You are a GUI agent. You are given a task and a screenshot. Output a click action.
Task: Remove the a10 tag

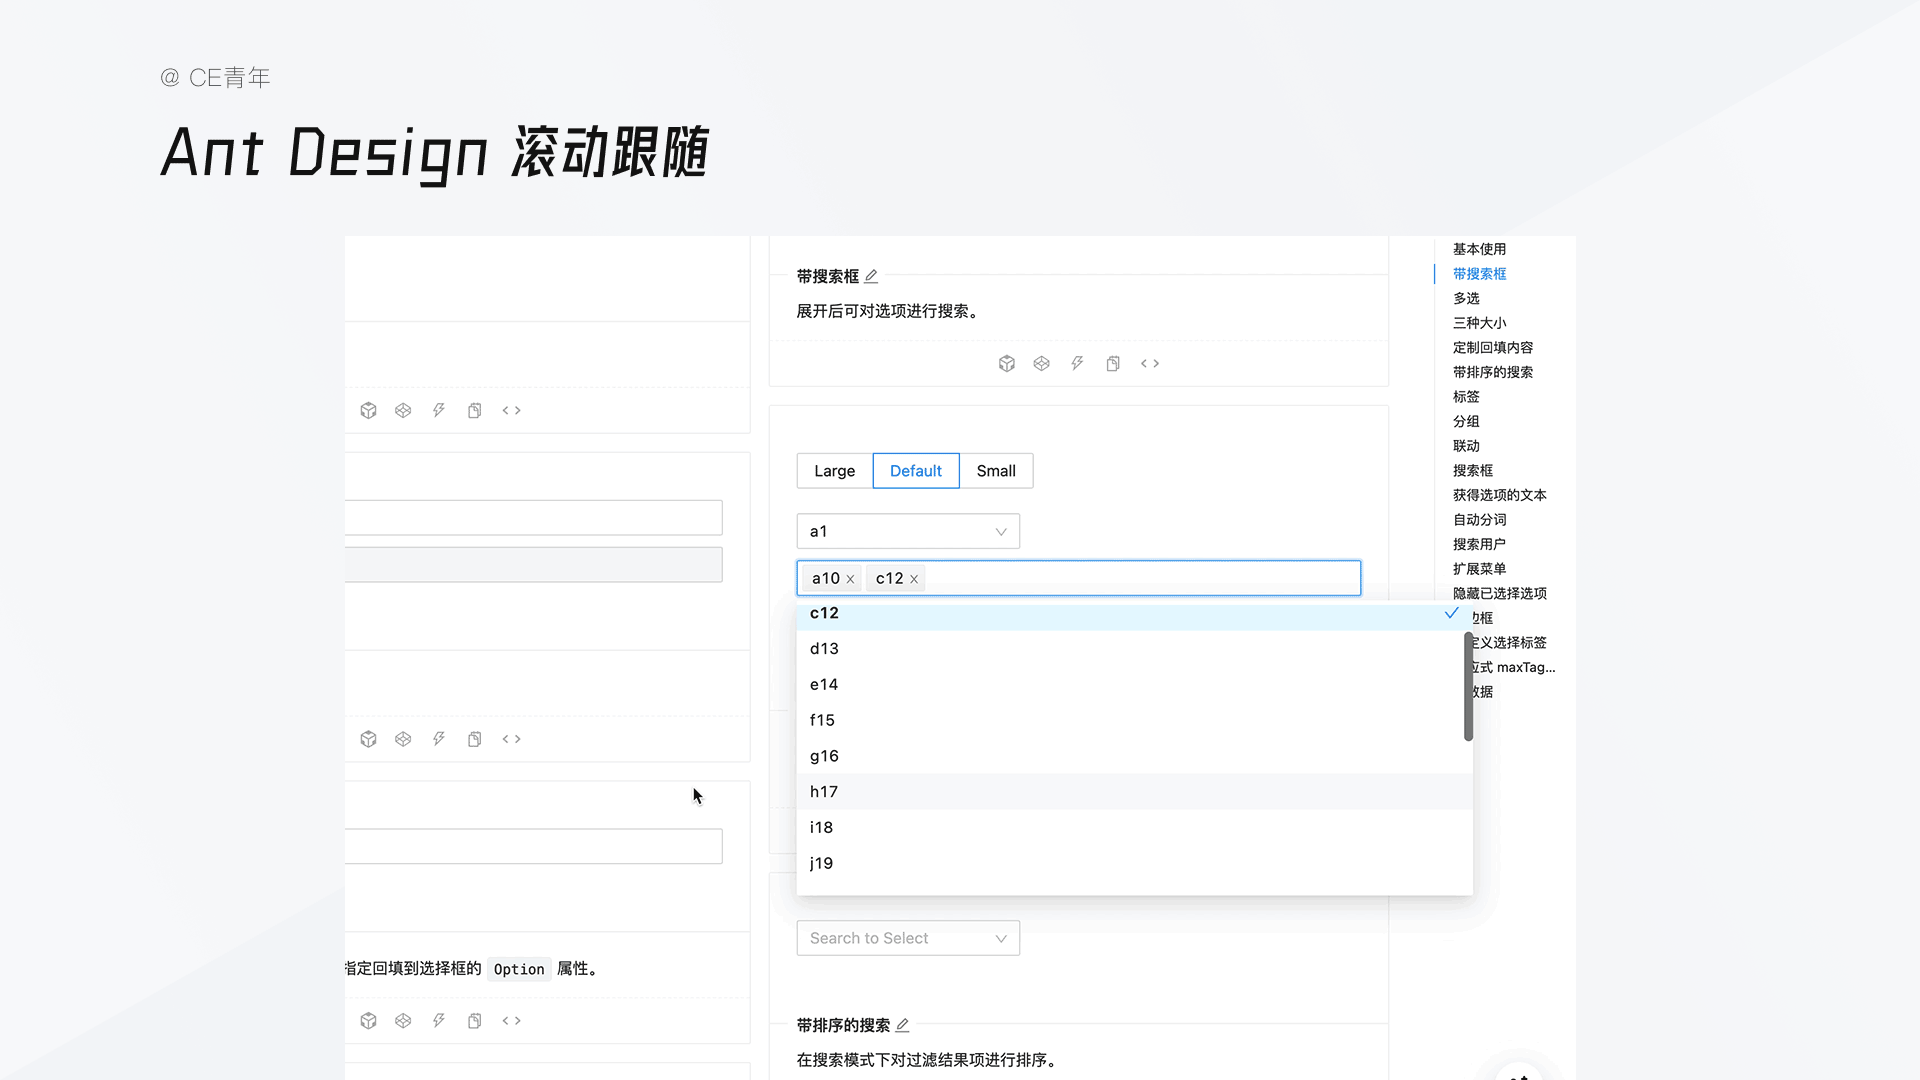(x=850, y=579)
